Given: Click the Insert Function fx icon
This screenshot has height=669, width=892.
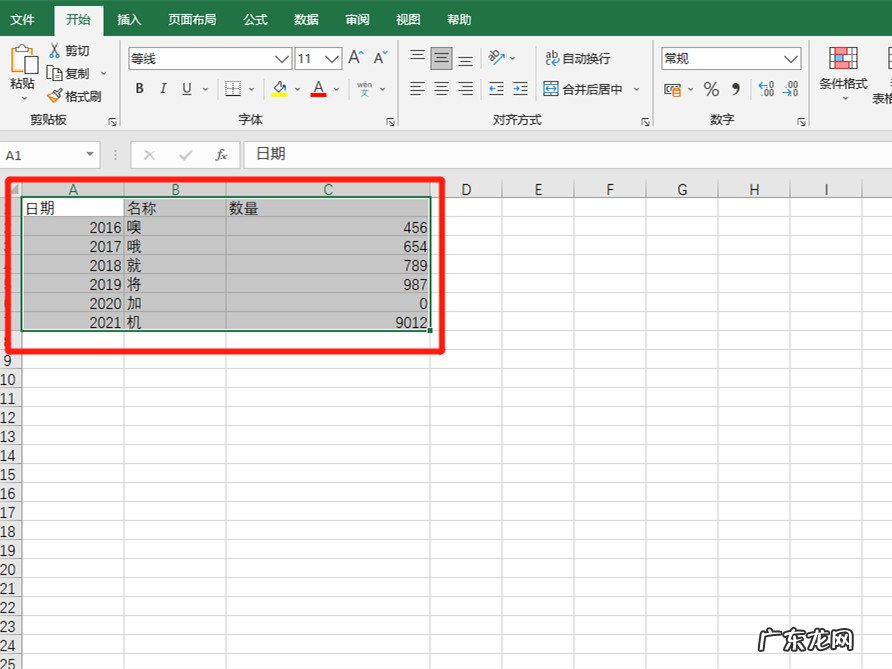Looking at the screenshot, I should (221, 155).
